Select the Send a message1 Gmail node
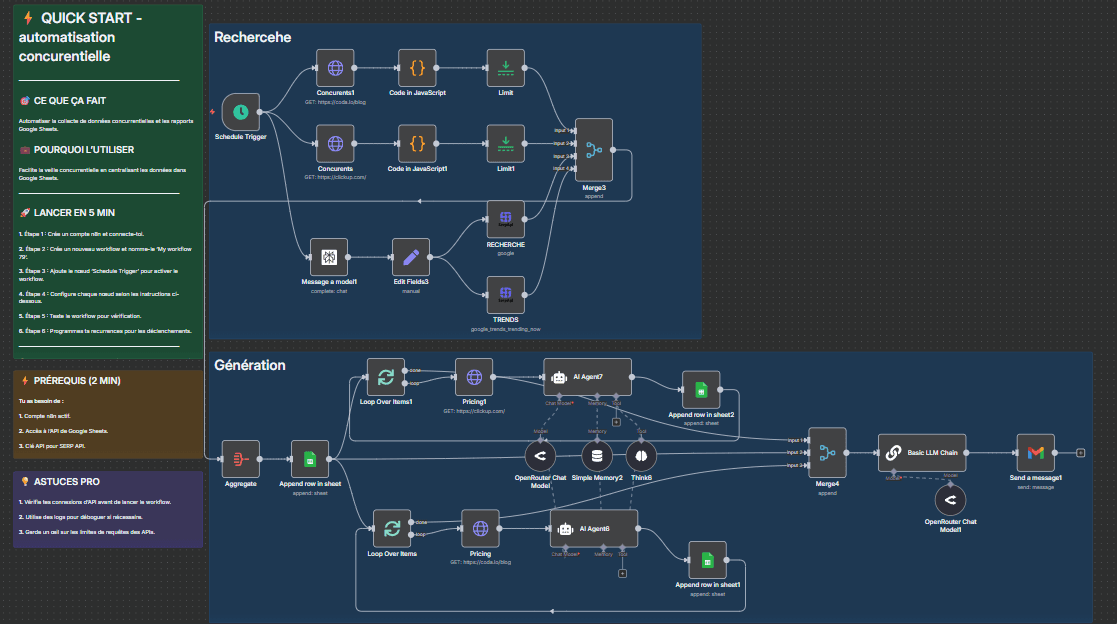Screen dimensions: 1117x624 1035,453
